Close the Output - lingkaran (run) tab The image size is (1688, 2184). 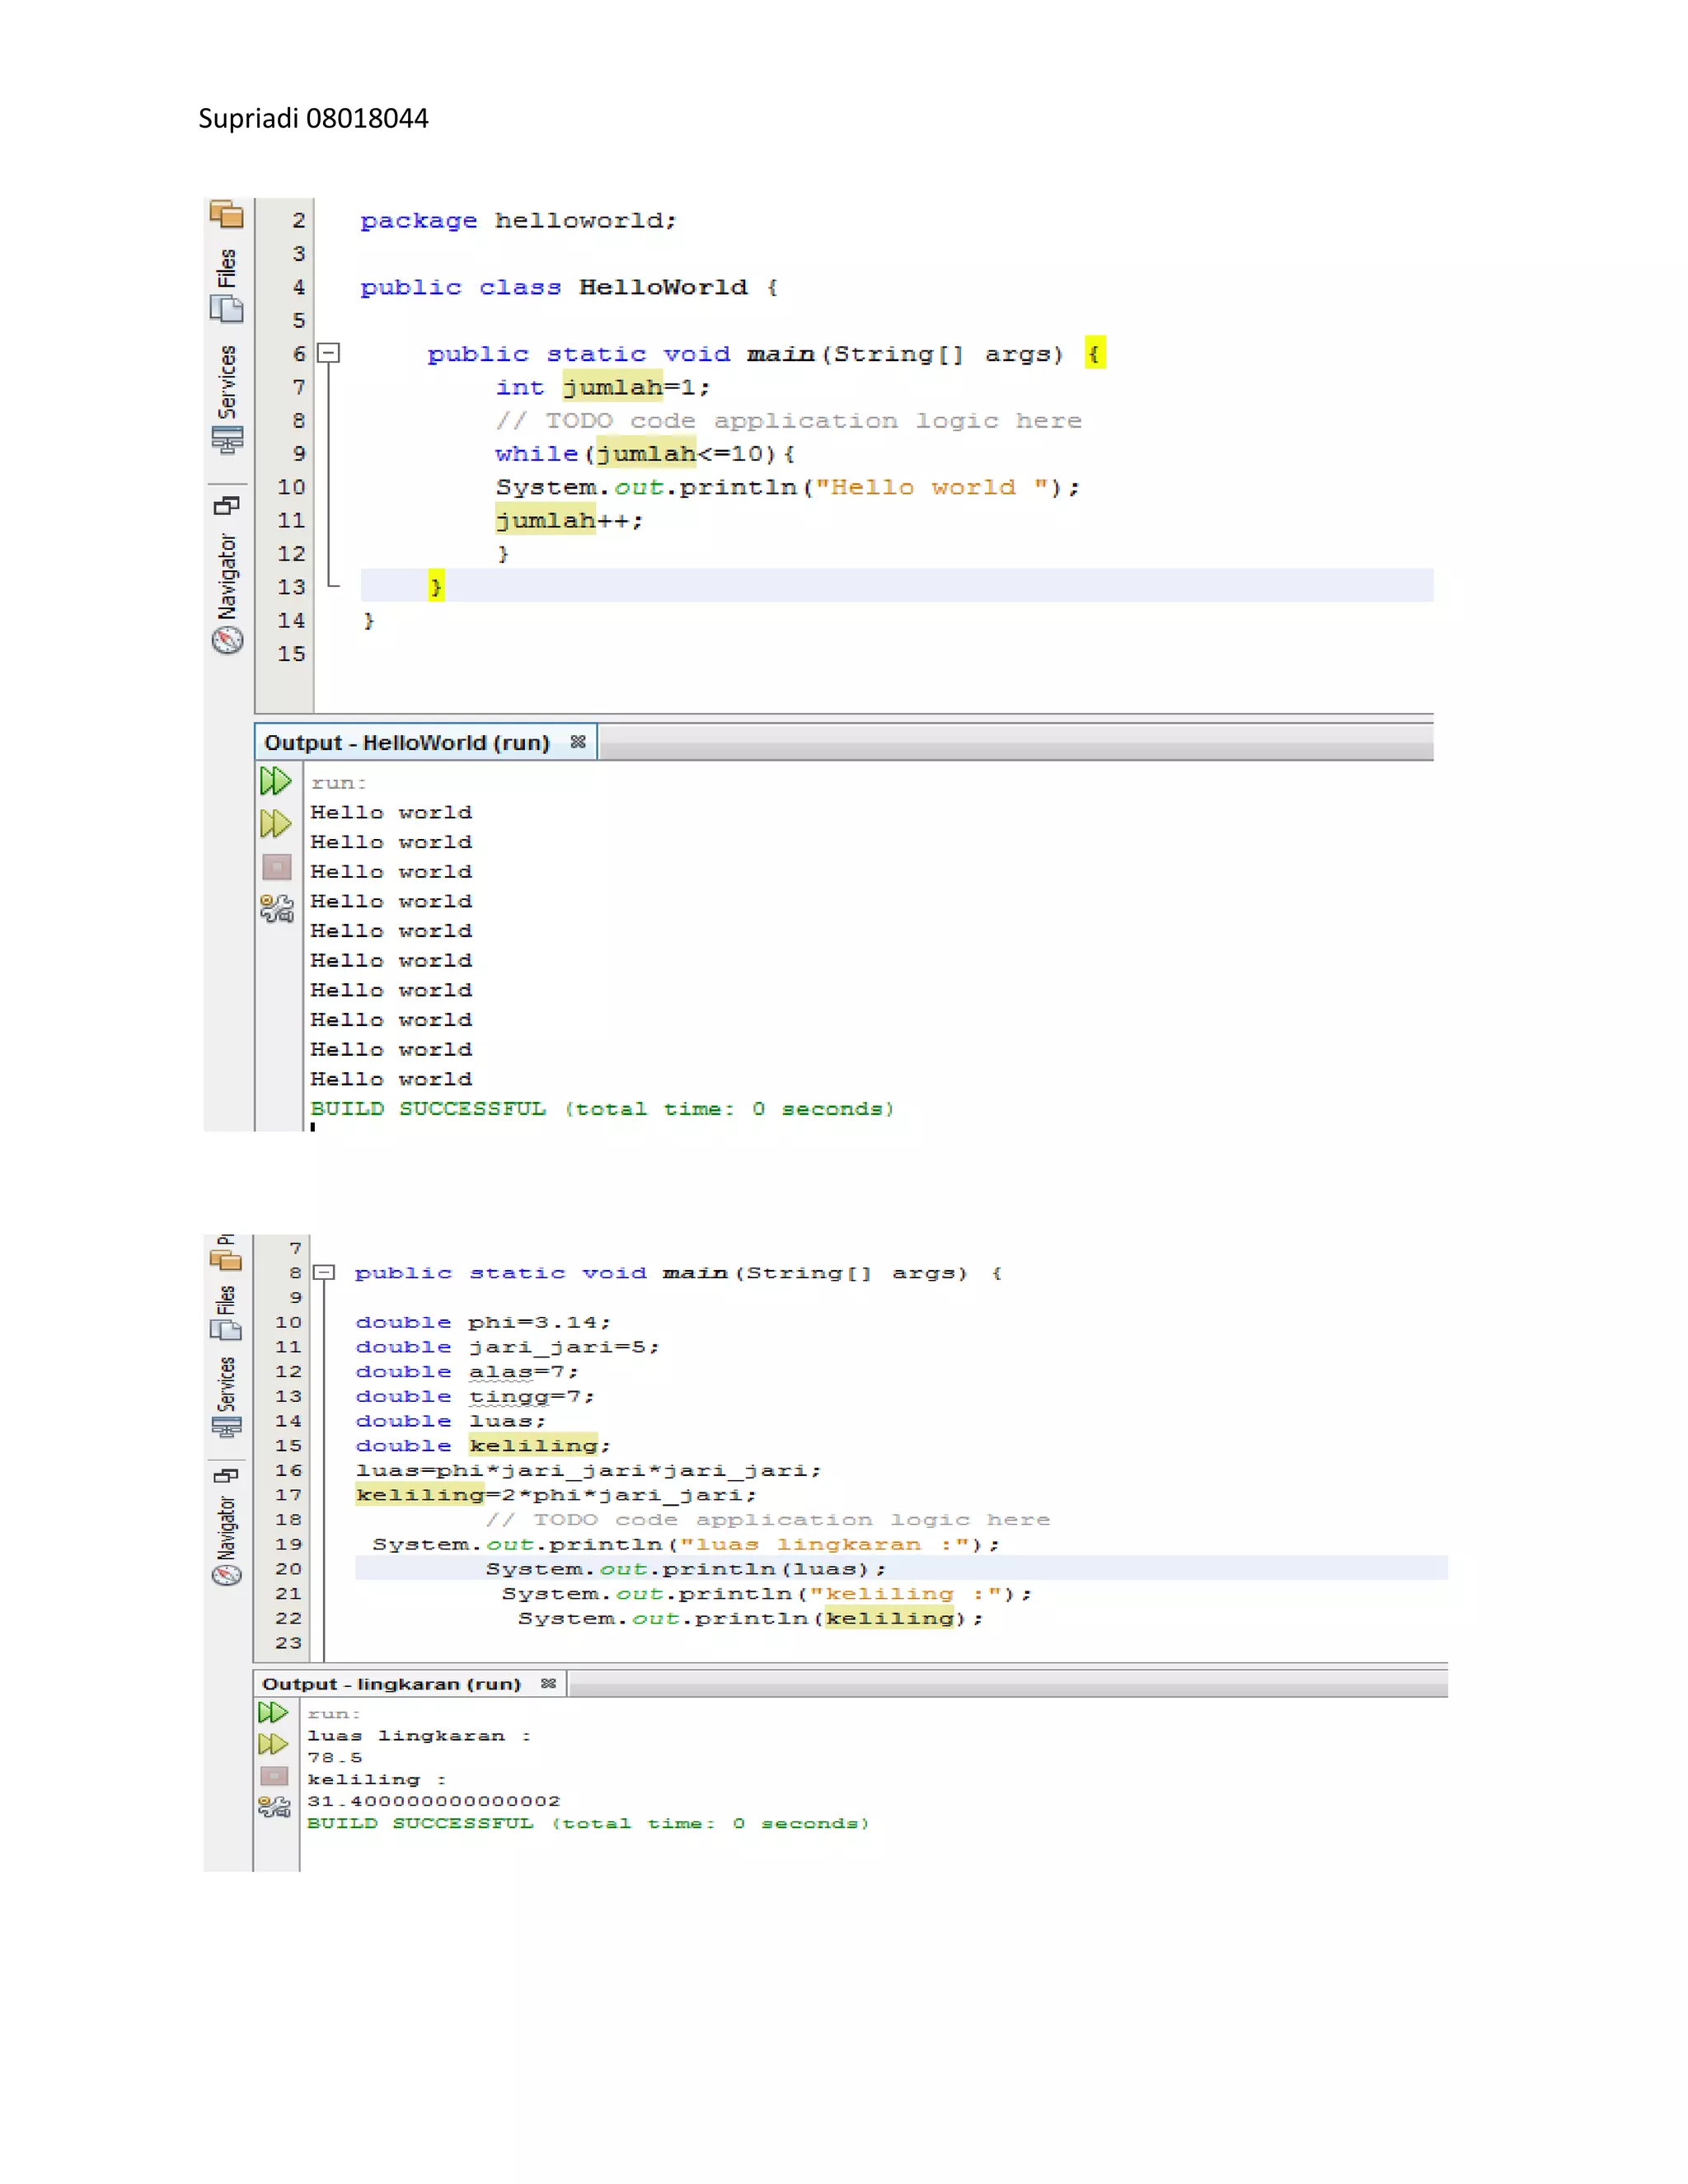click(x=548, y=1684)
